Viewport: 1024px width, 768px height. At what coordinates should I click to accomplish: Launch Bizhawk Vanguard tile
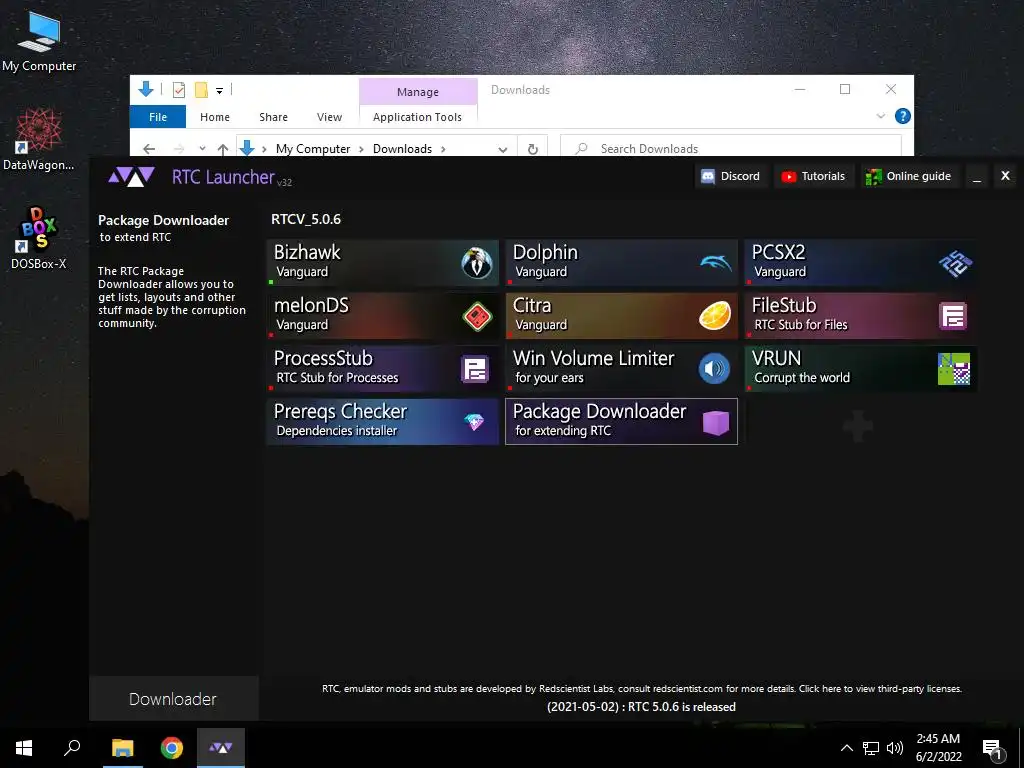tap(383, 263)
